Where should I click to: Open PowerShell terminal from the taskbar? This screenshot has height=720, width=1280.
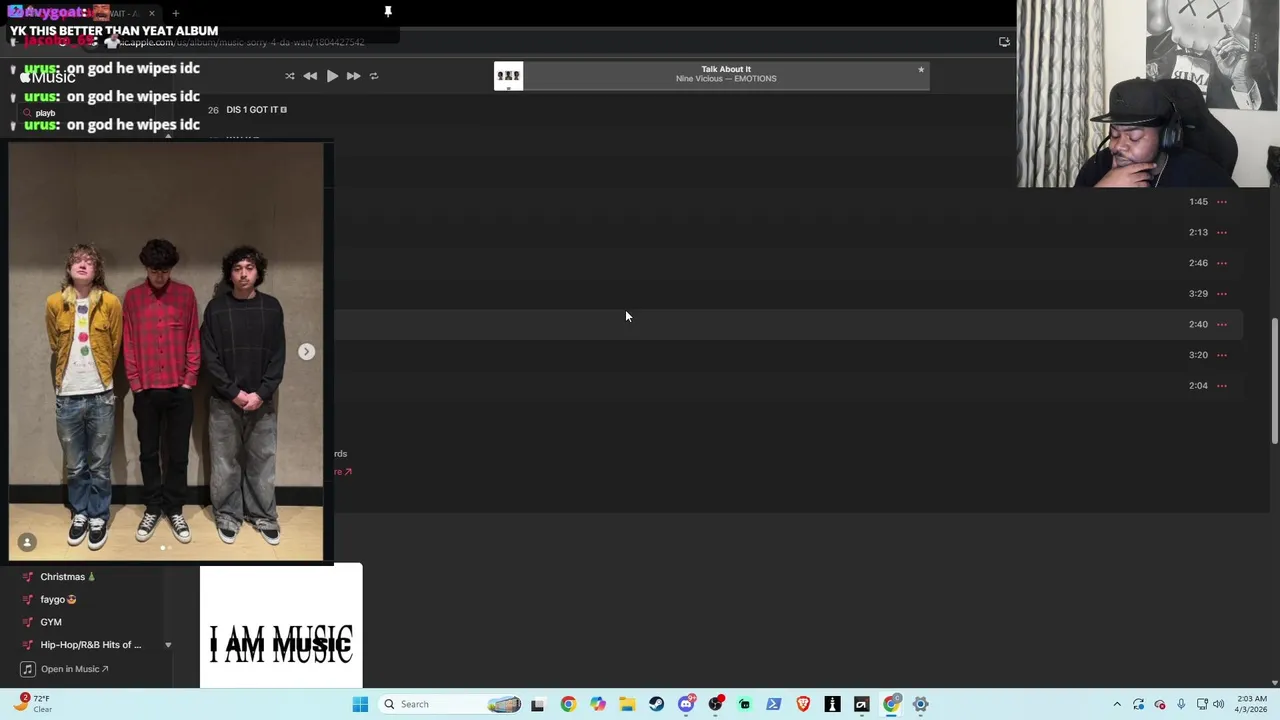pos(774,704)
